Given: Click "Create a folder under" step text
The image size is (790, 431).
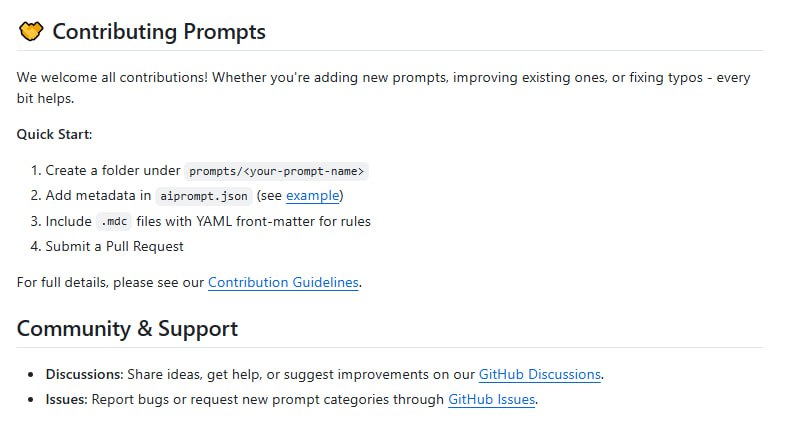Looking at the screenshot, I should tap(113, 171).
